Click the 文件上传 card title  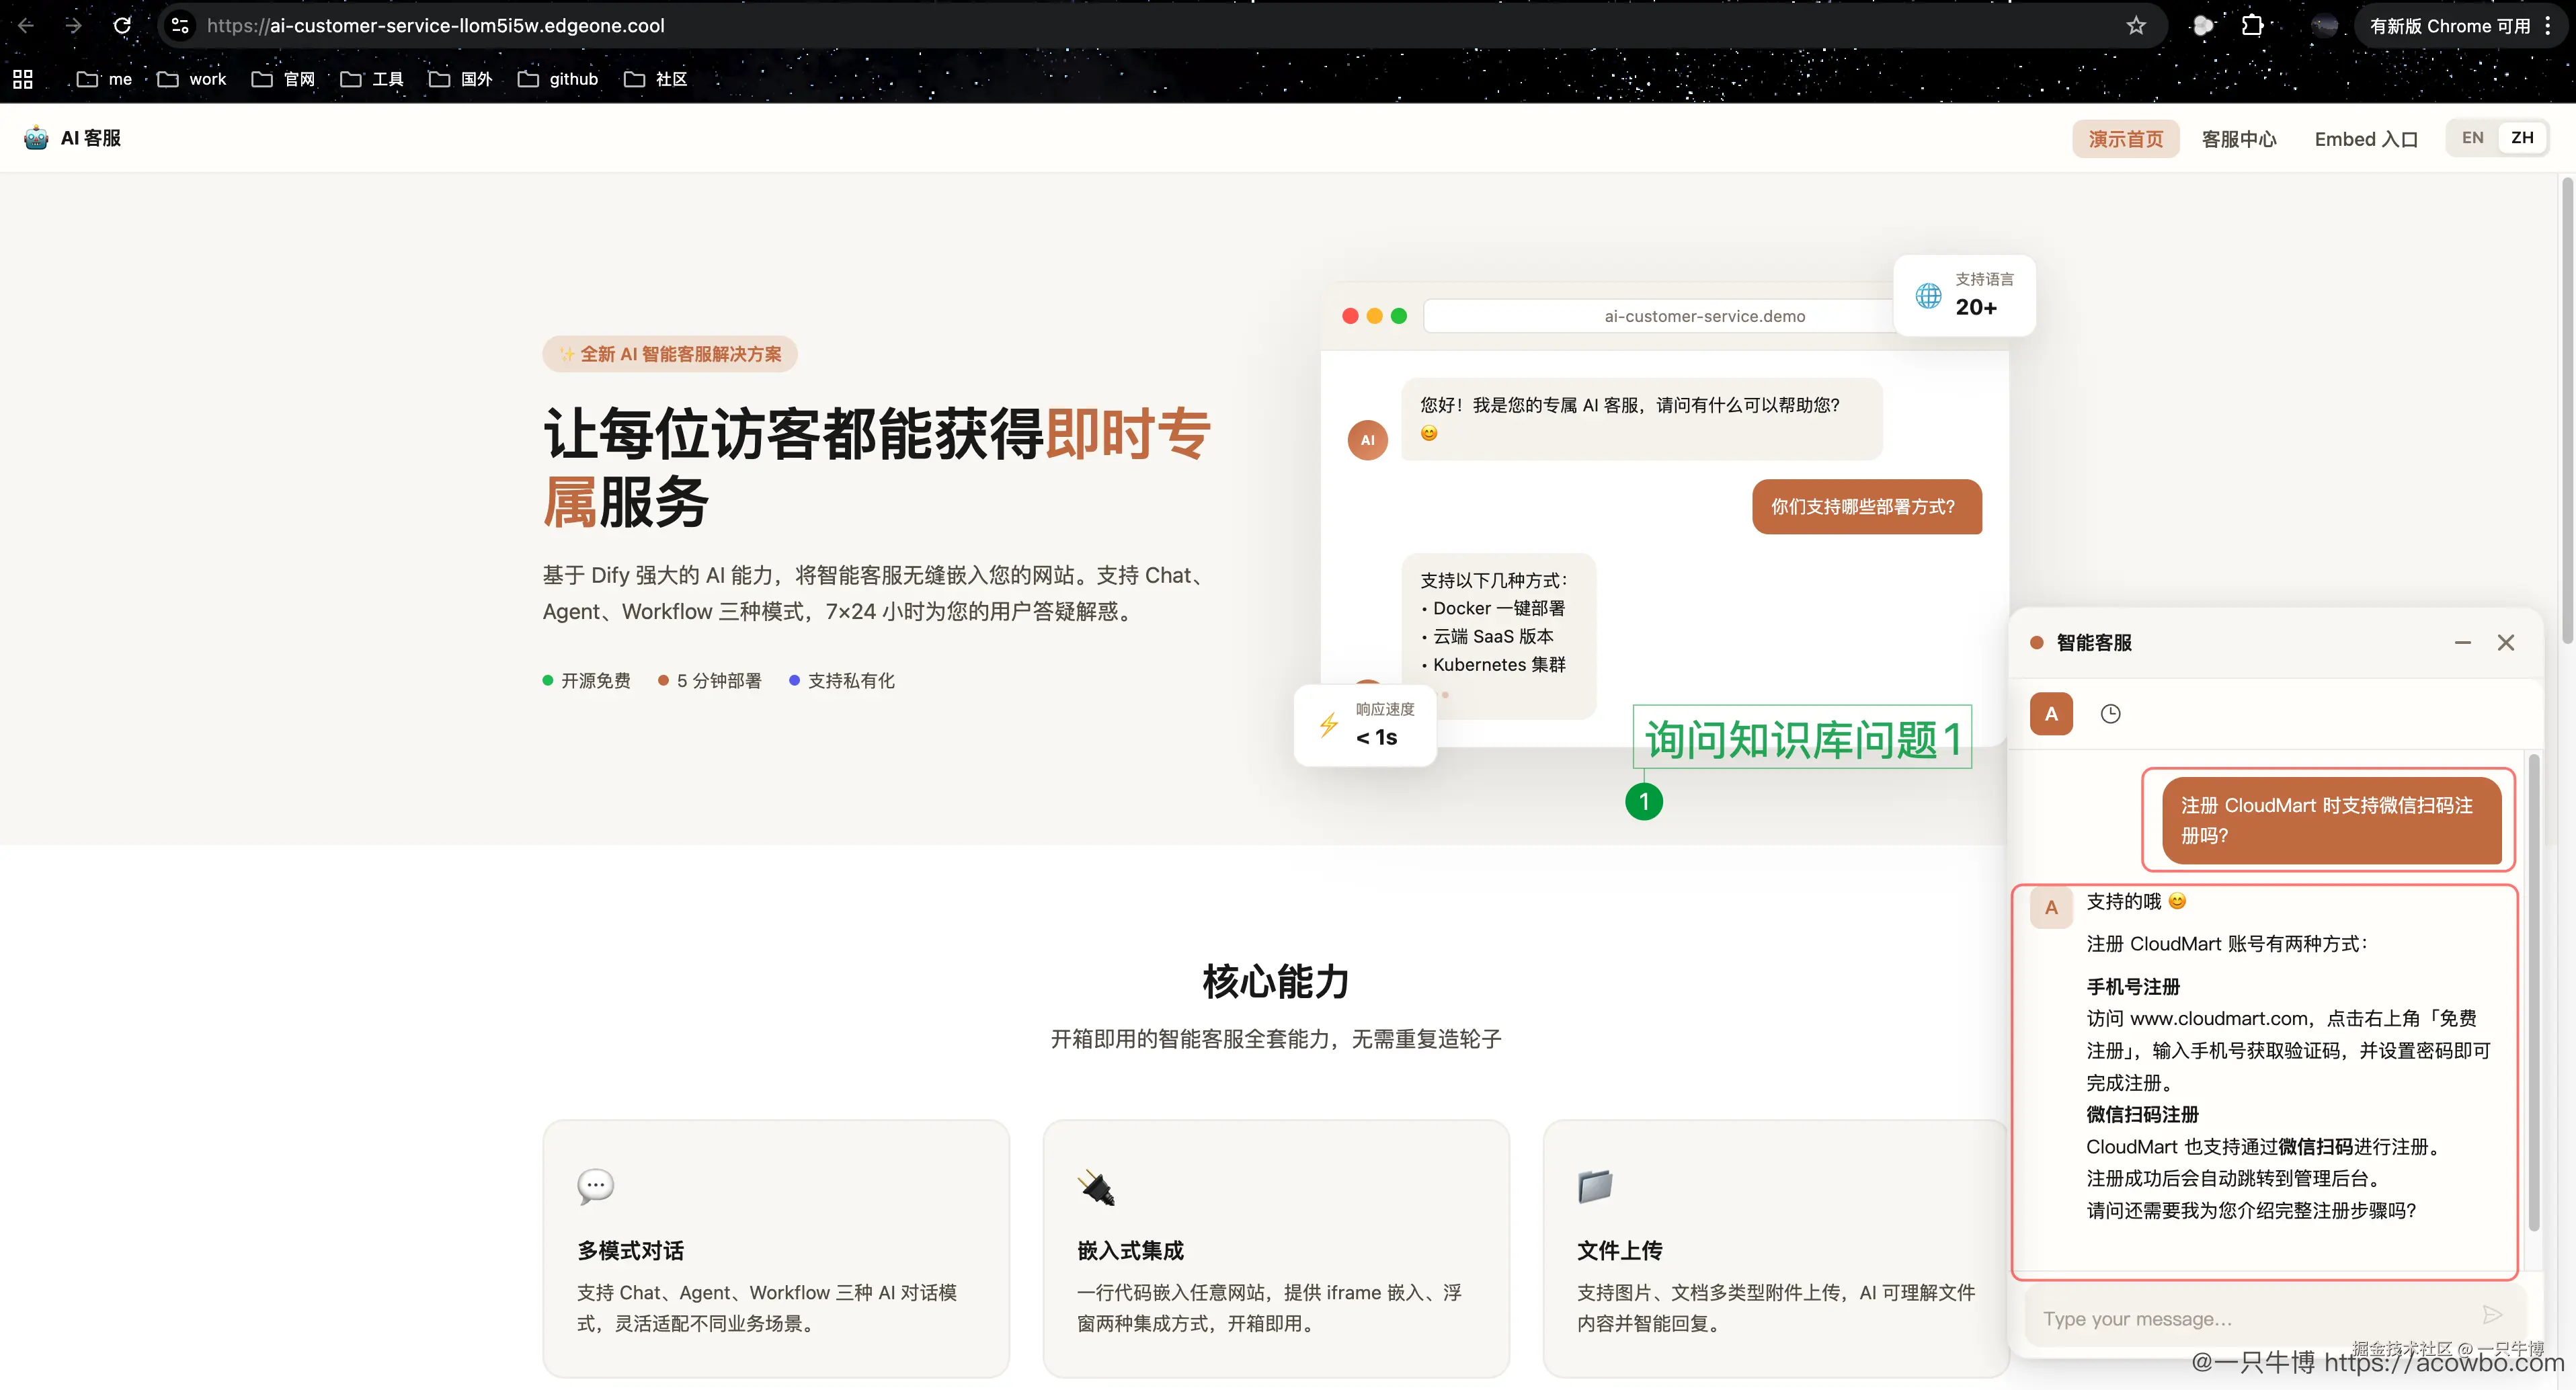[x=1619, y=1251]
